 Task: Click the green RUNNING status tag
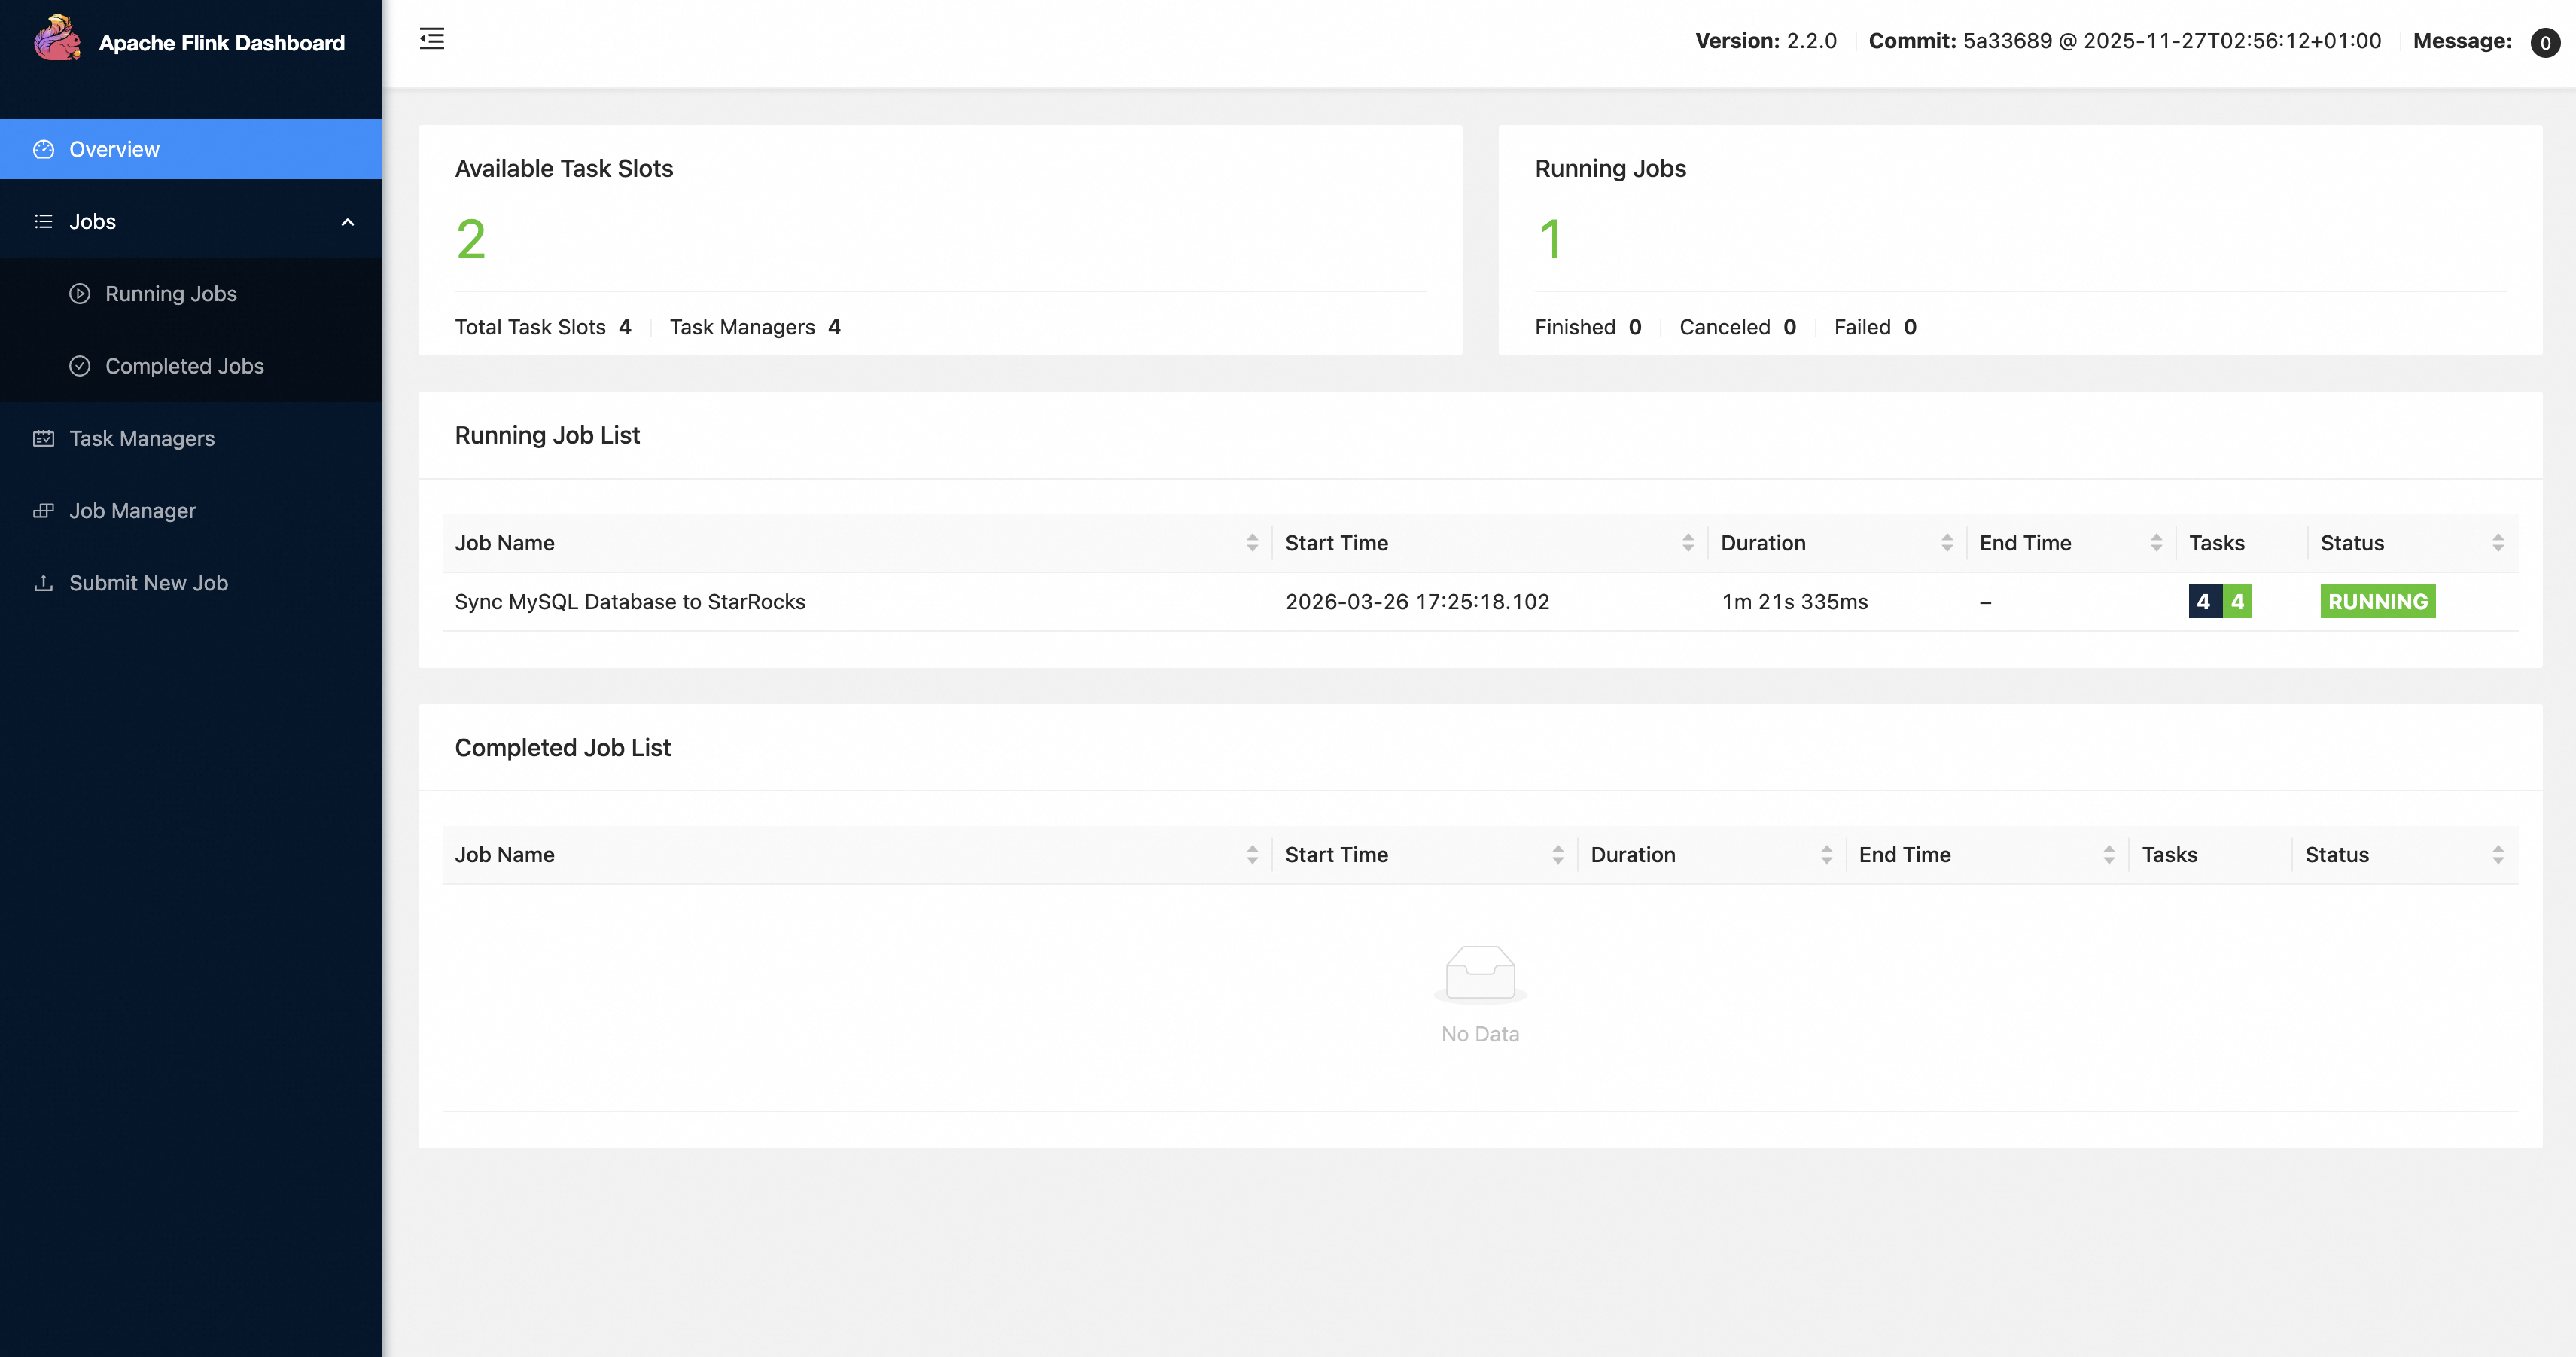click(x=2378, y=602)
